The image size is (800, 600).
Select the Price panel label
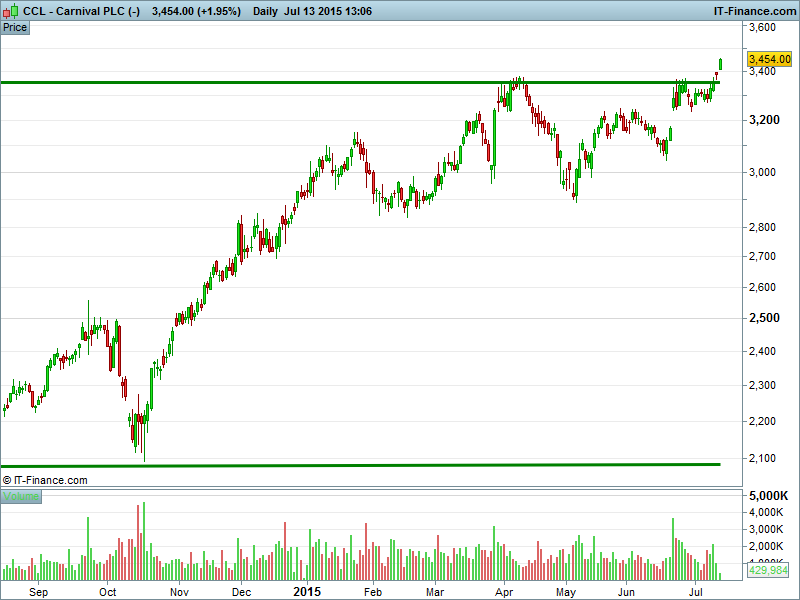(15, 27)
